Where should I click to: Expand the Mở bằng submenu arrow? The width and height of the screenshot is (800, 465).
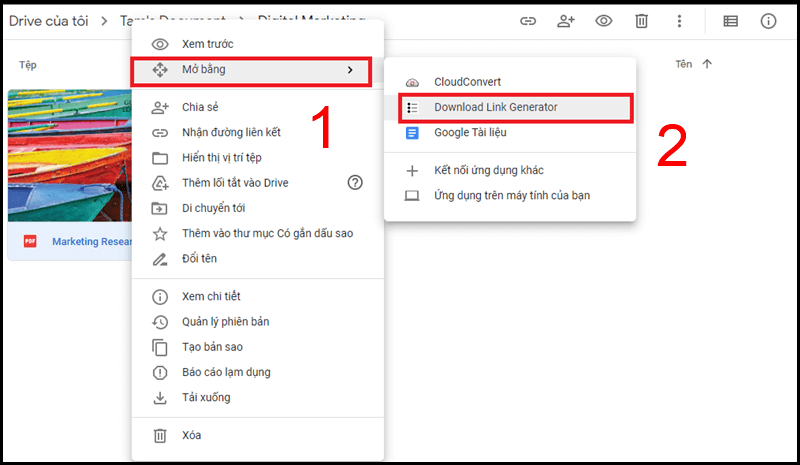350,69
